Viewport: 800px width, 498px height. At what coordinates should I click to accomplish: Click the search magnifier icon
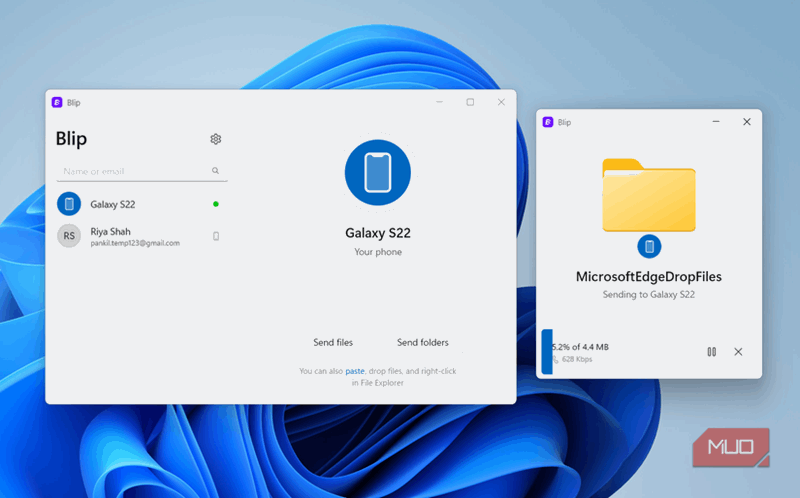215,170
